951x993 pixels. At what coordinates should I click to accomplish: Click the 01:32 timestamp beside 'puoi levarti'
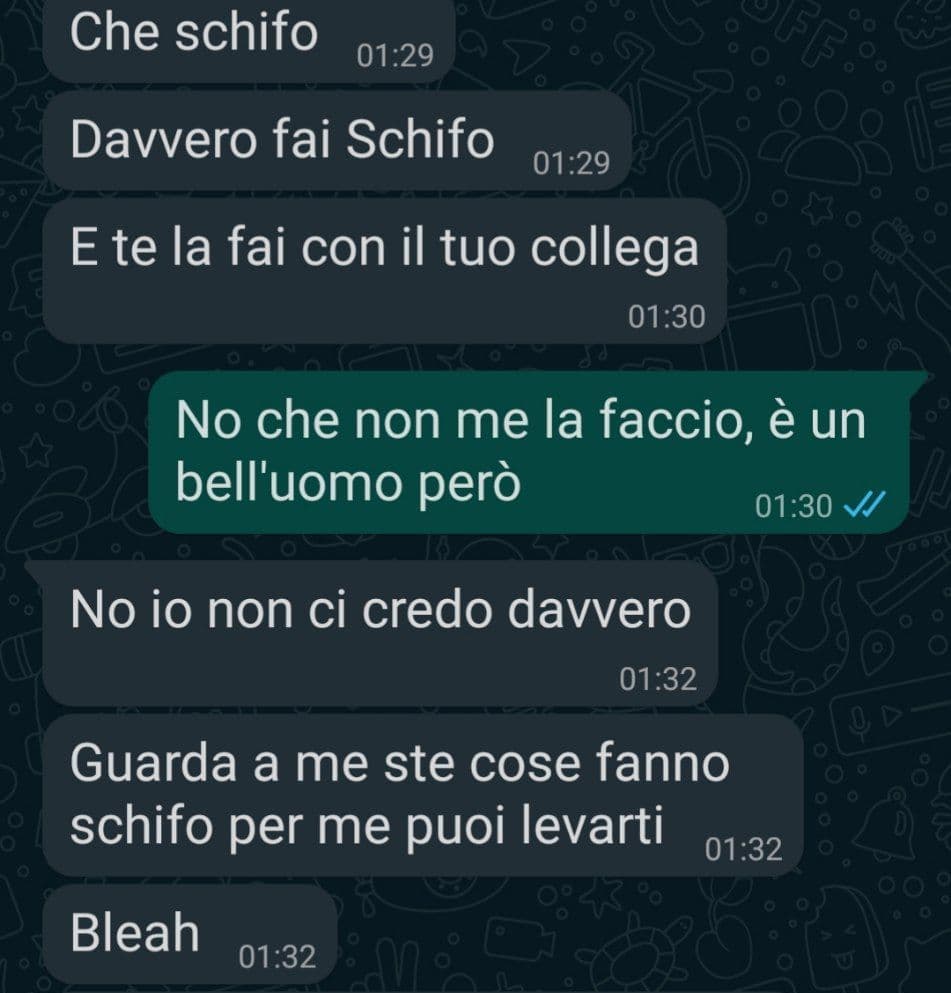point(743,849)
